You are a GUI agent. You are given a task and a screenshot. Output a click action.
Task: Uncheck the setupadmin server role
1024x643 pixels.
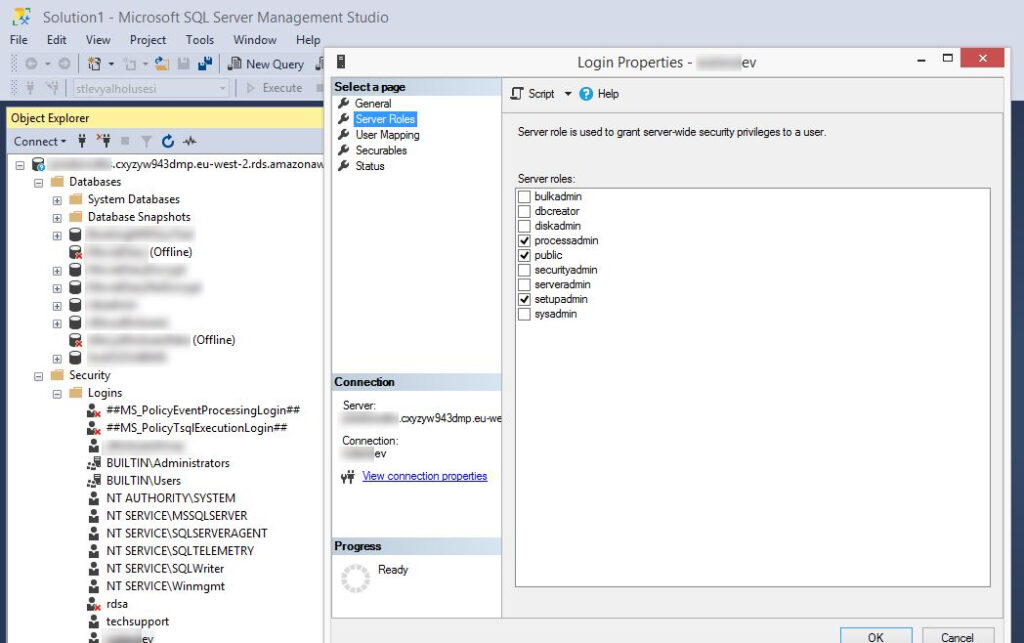(524, 300)
